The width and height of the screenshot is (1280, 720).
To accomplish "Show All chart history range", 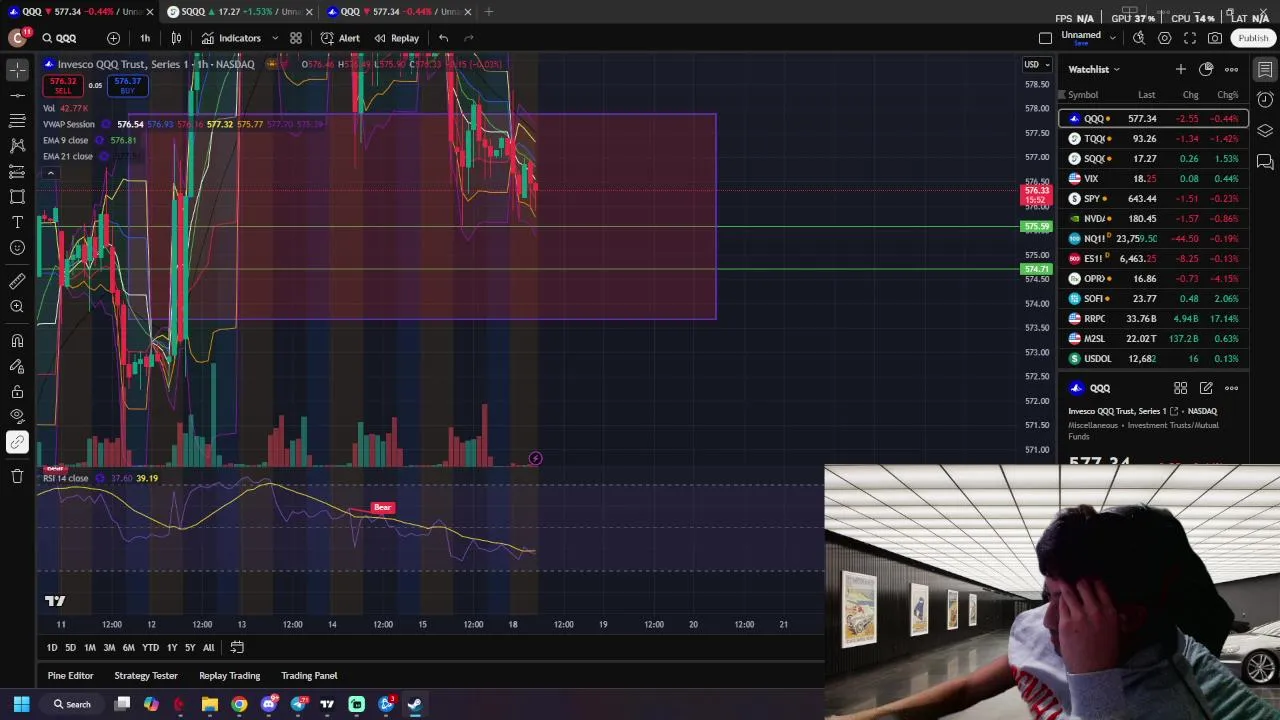I will coord(208,648).
